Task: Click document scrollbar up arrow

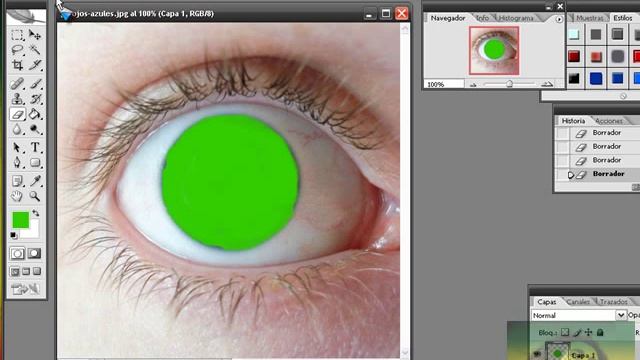Action: pos(404,29)
